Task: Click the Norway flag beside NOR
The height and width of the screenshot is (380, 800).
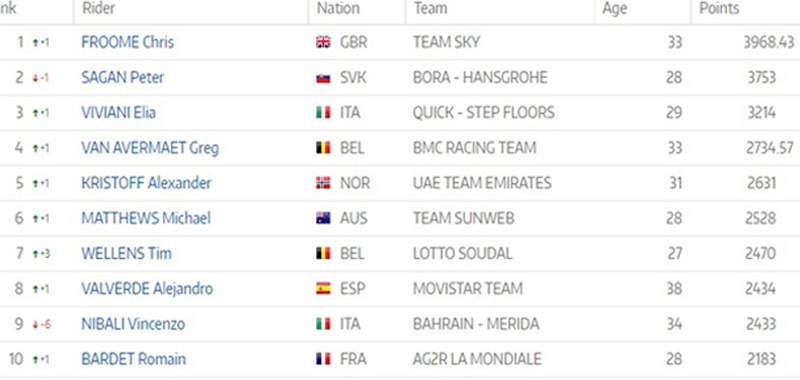Action: pyautogui.click(x=323, y=184)
